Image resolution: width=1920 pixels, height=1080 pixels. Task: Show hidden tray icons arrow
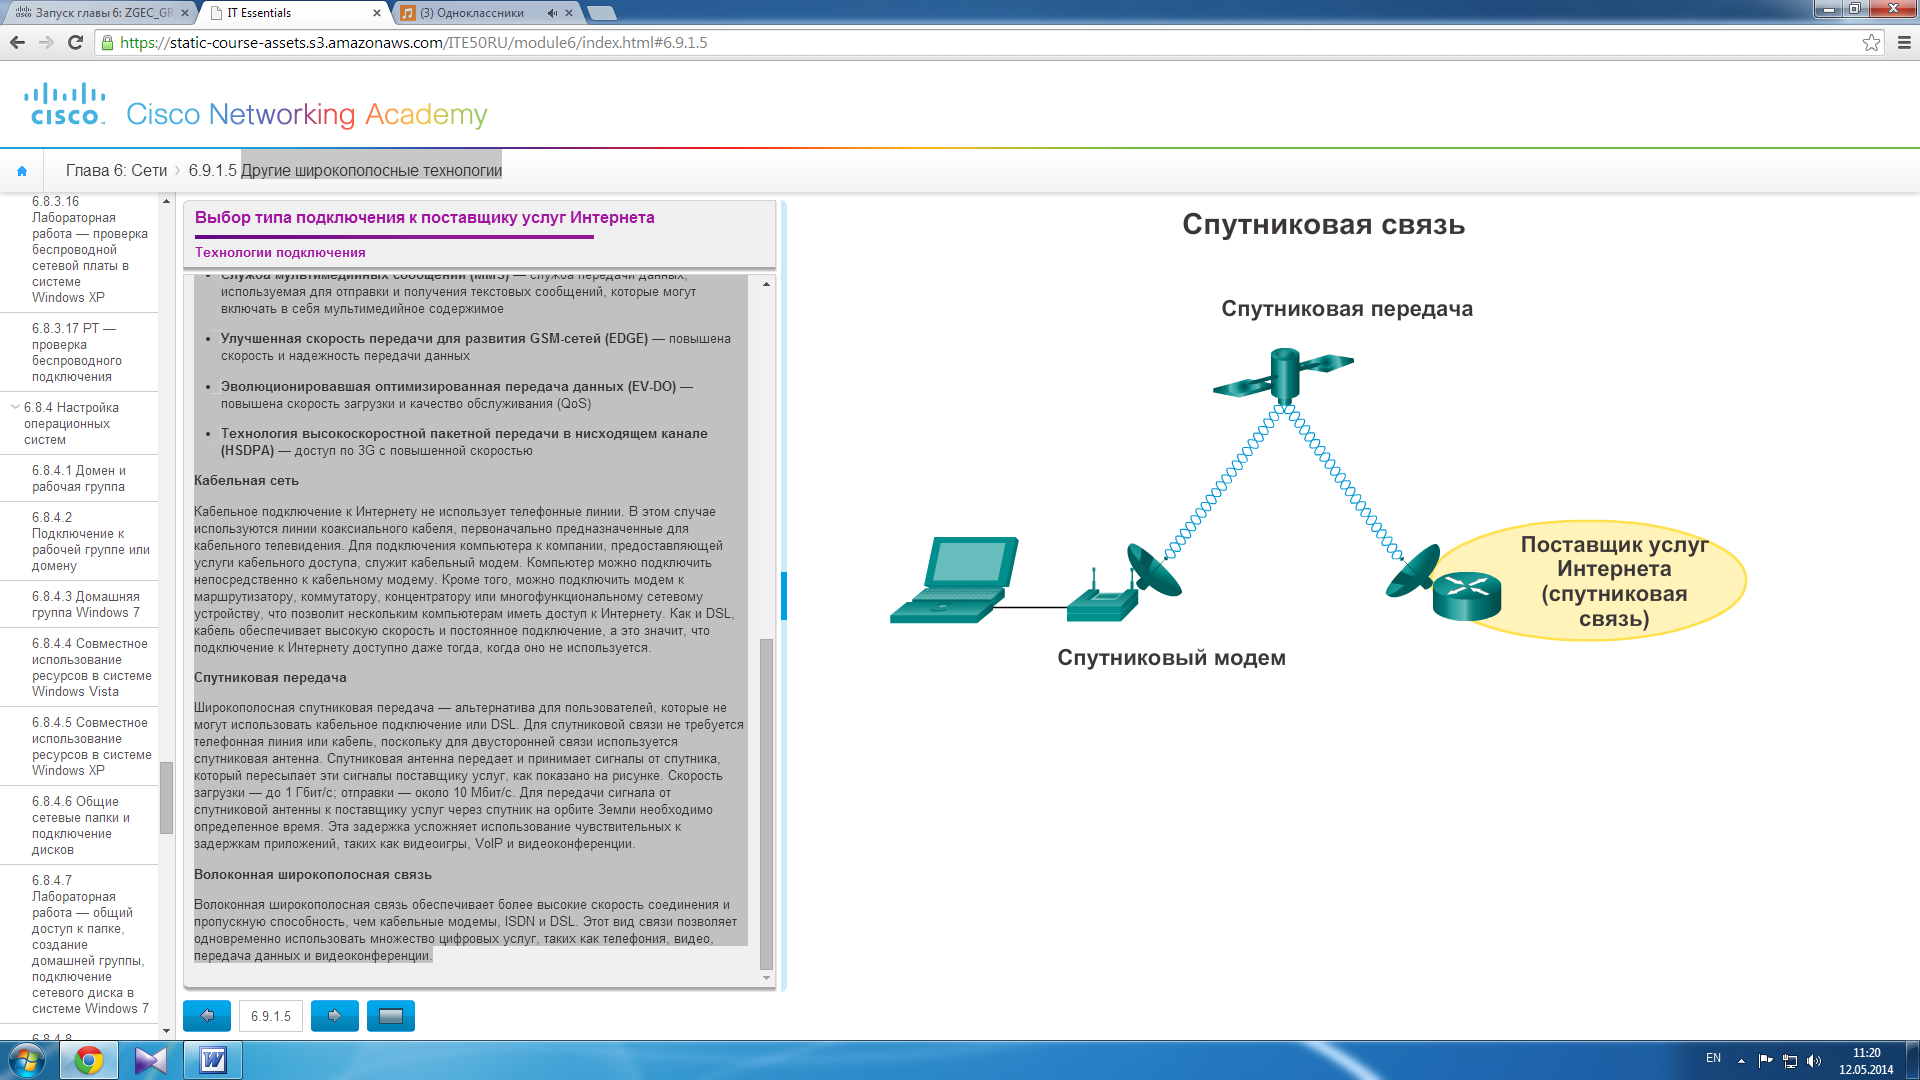click(1741, 1060)
